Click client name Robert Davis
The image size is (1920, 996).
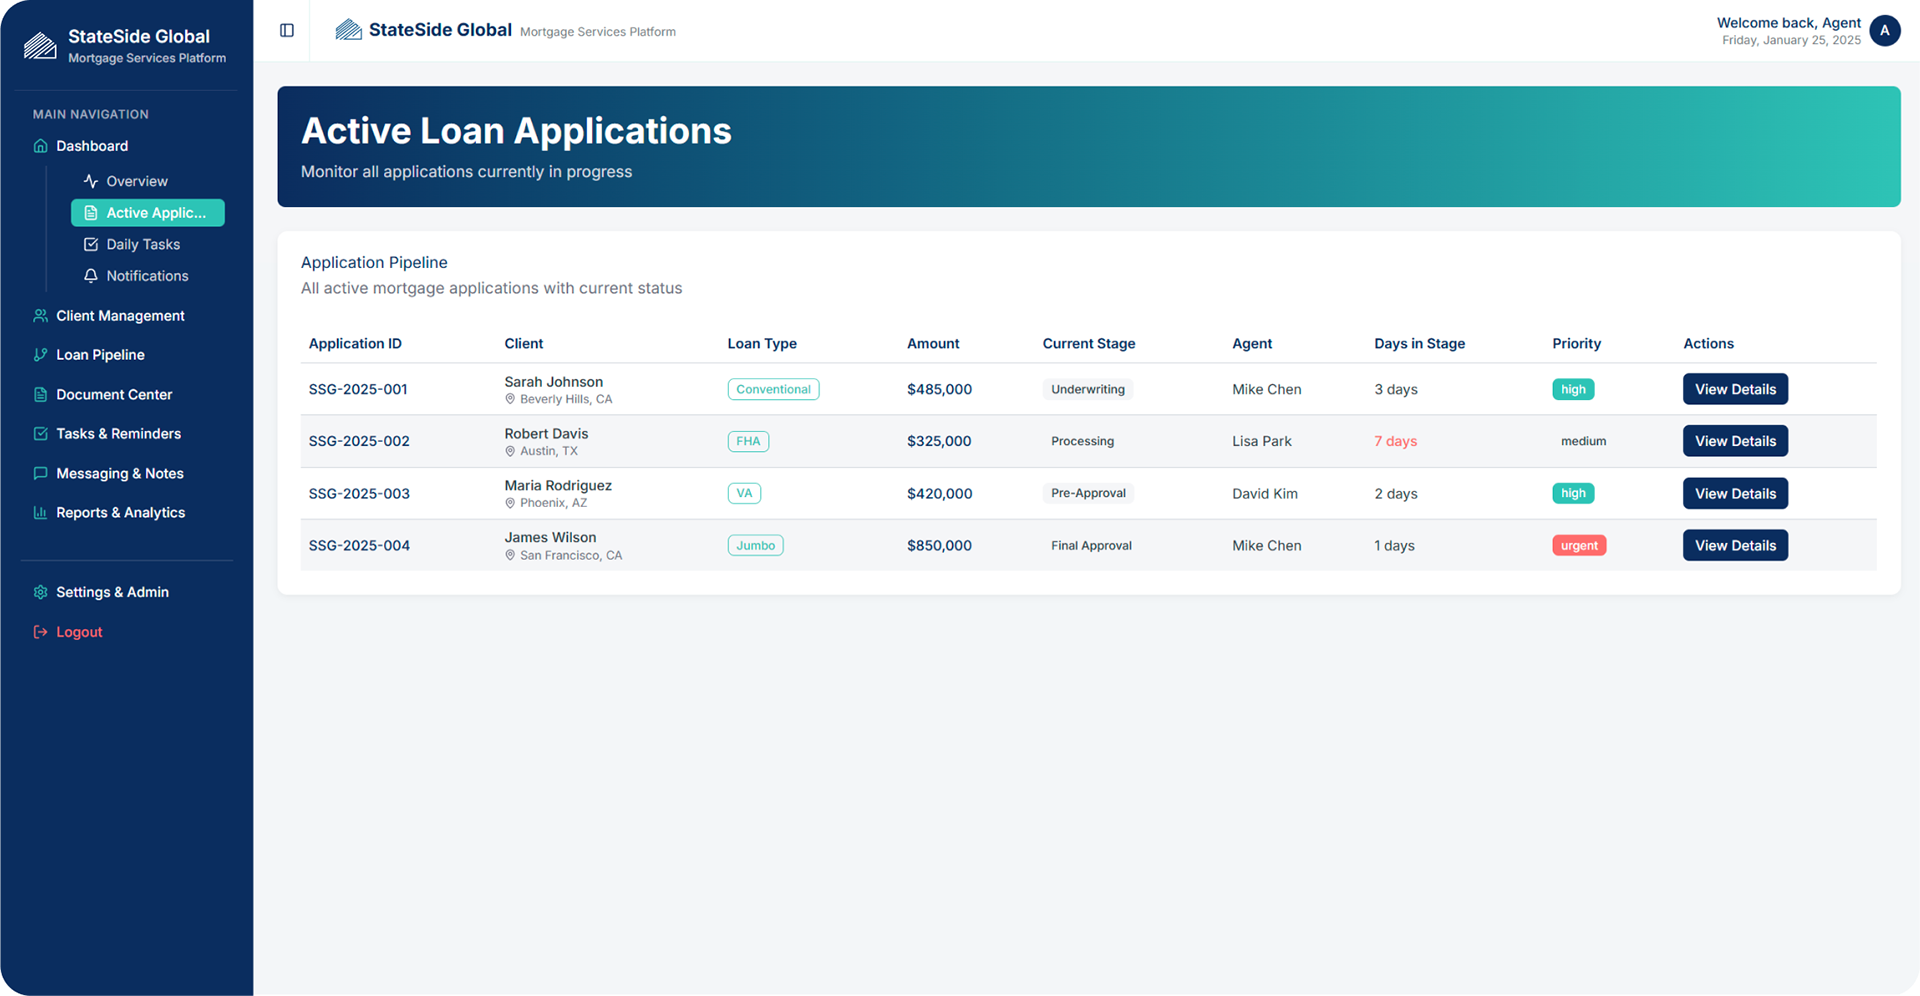pyautogui.click(x=546, y=434)
